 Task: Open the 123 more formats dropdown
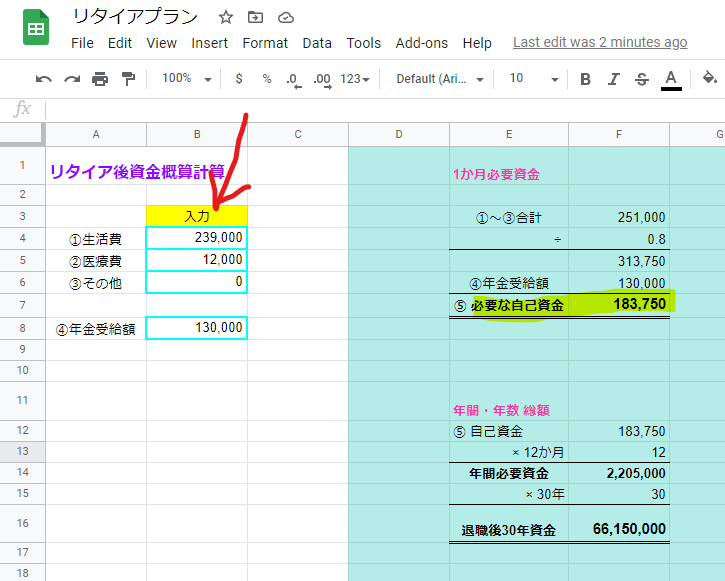click(355, 79)
